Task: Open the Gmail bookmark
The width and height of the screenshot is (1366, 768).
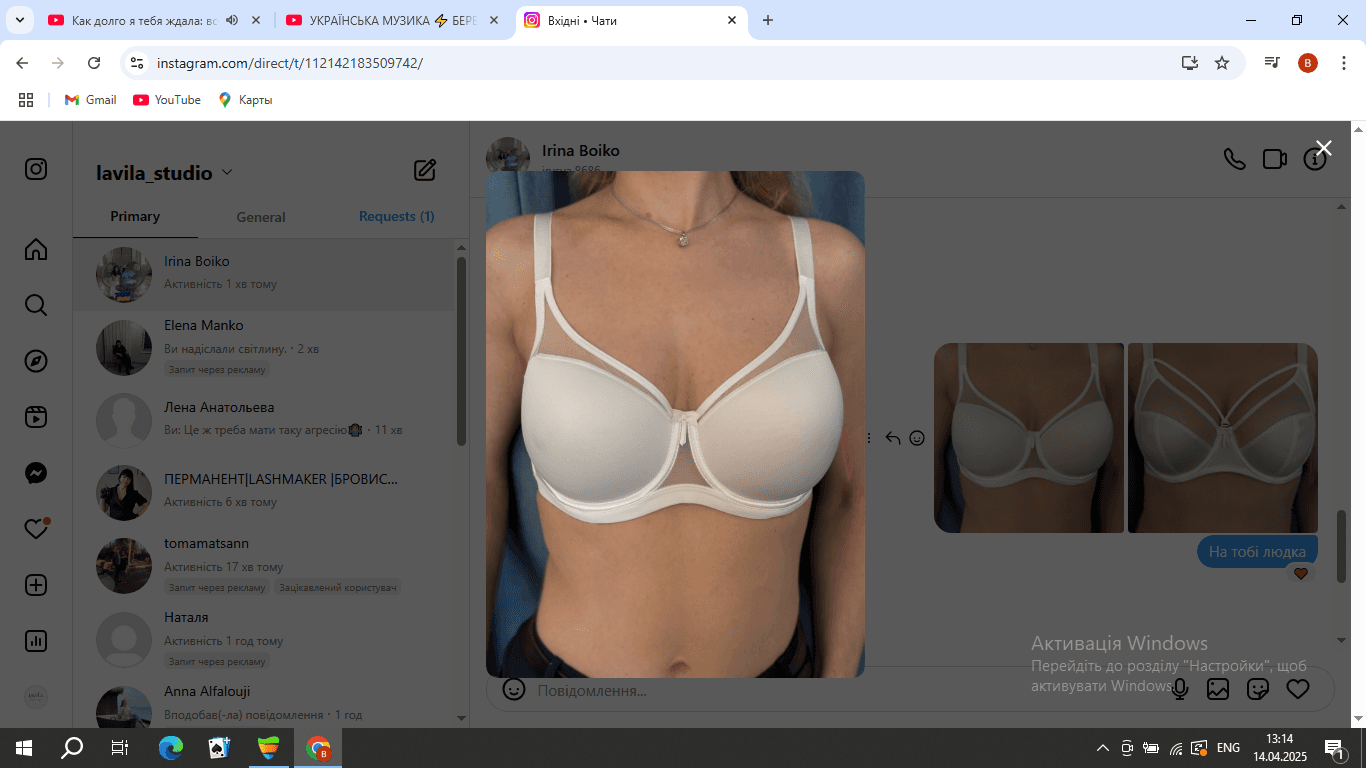Action: 90,100
